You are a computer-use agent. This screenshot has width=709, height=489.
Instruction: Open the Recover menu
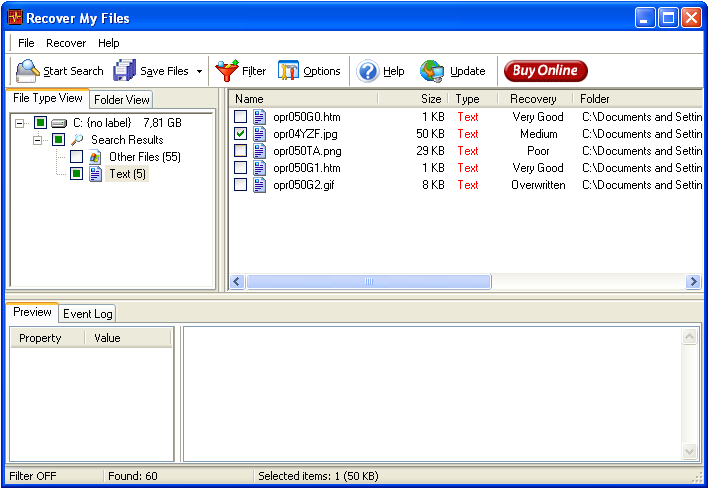66,43
